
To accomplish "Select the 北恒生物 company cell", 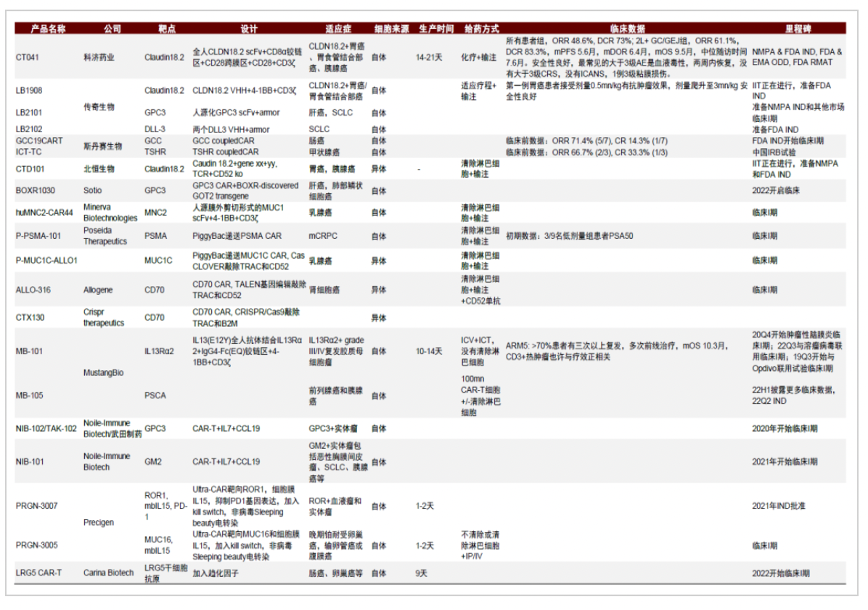I will click(99, 169).
